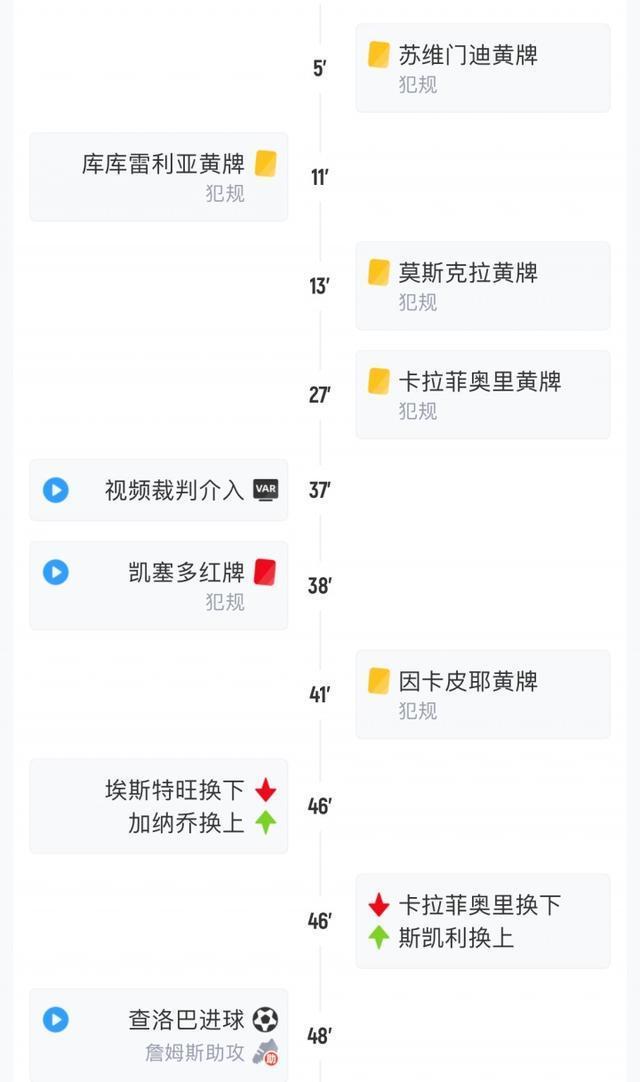640x1082 pixels.
Task: Play the 凯塞多 red card video
Action: pos(55,572)
